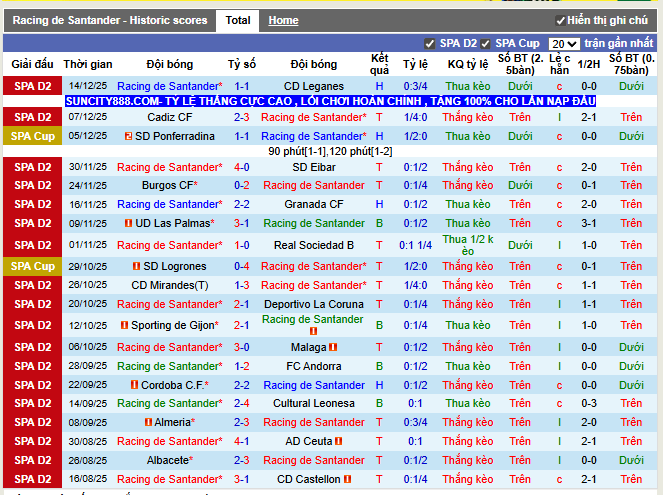Click SPA Cup league label on 29/10/25 row
The image size is (663, 495).
[x=33, y=266]
